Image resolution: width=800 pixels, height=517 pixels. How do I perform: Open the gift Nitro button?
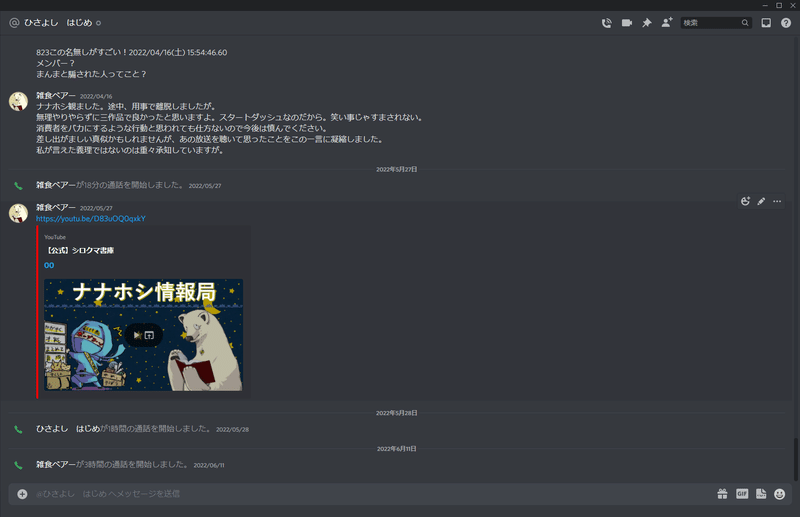[x=722, y=494]
